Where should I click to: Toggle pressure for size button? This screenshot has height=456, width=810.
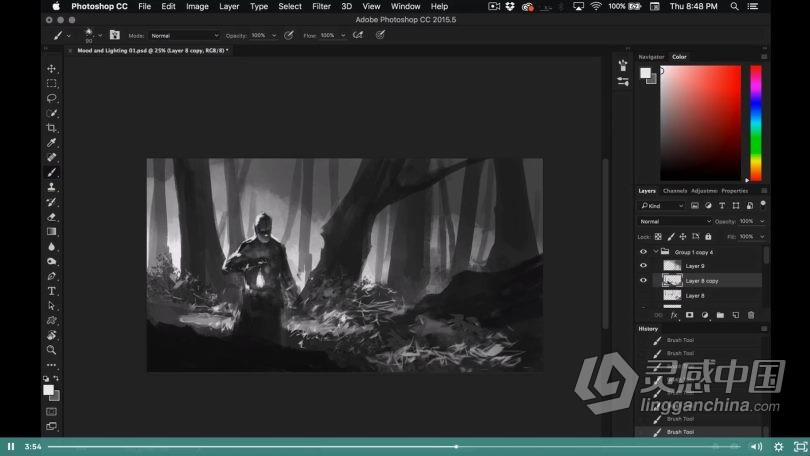coord(380,35)
